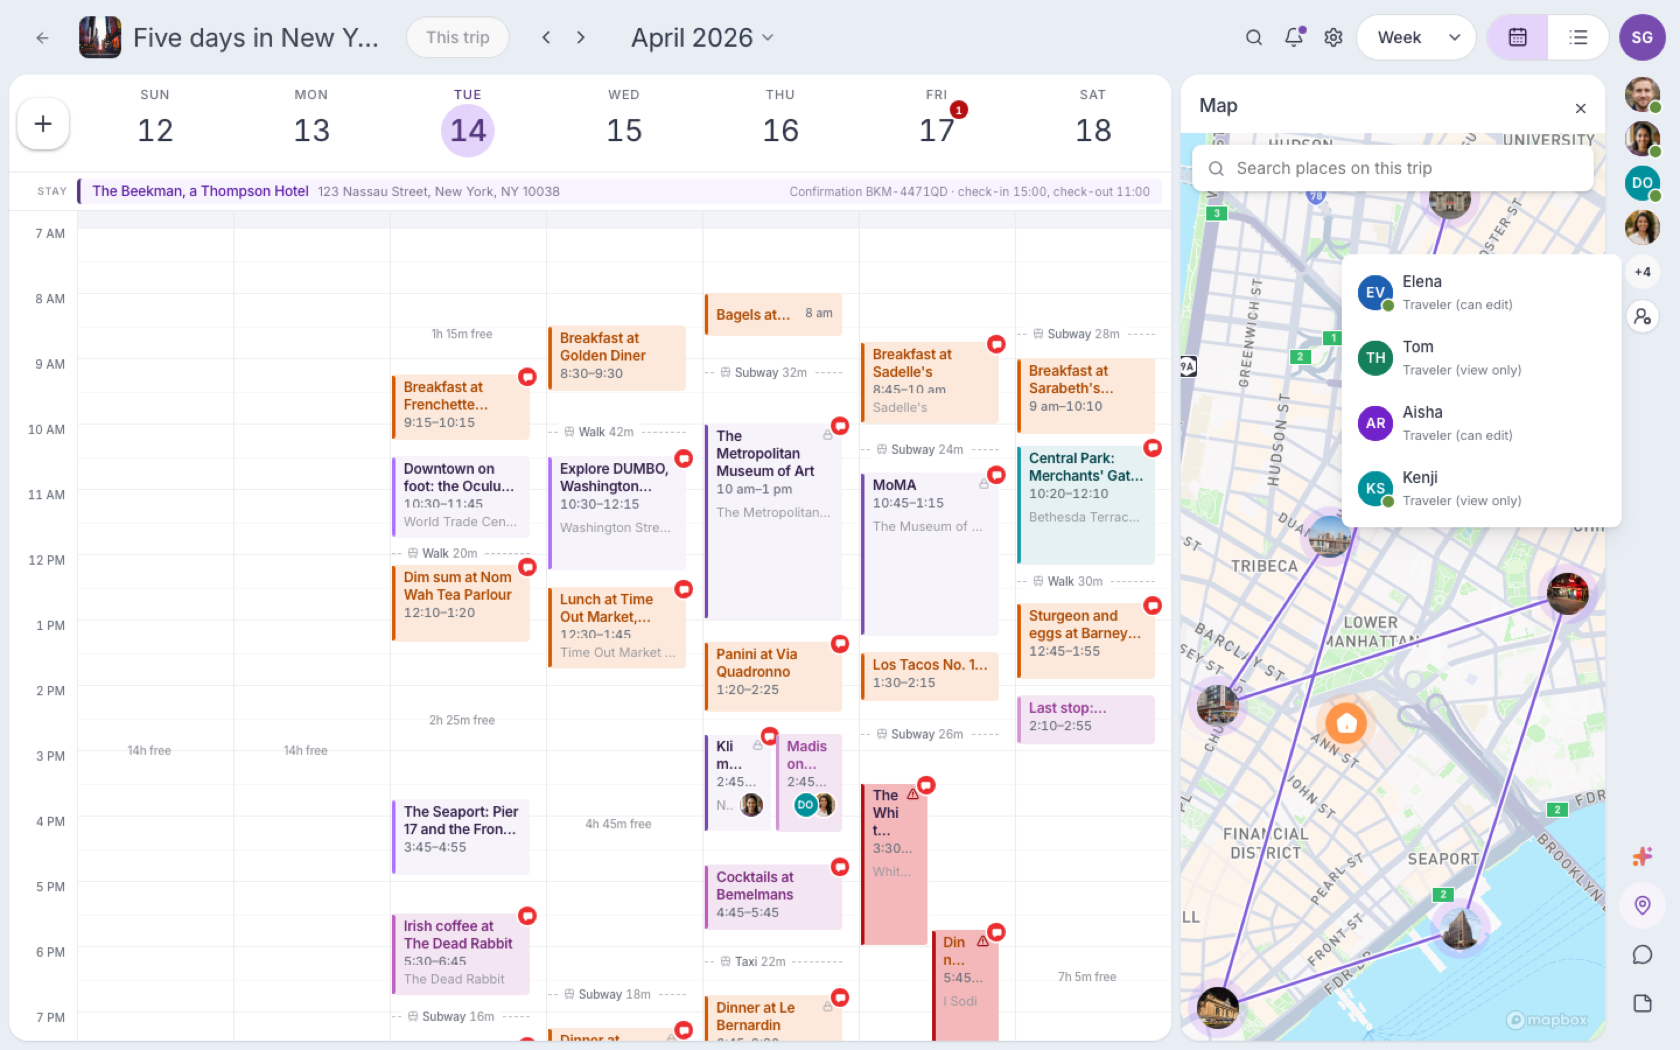Open comments badge on Metropolitan Museum of Art
The height and width of the screenshot is (1050, 1680).
click(840, 426)
